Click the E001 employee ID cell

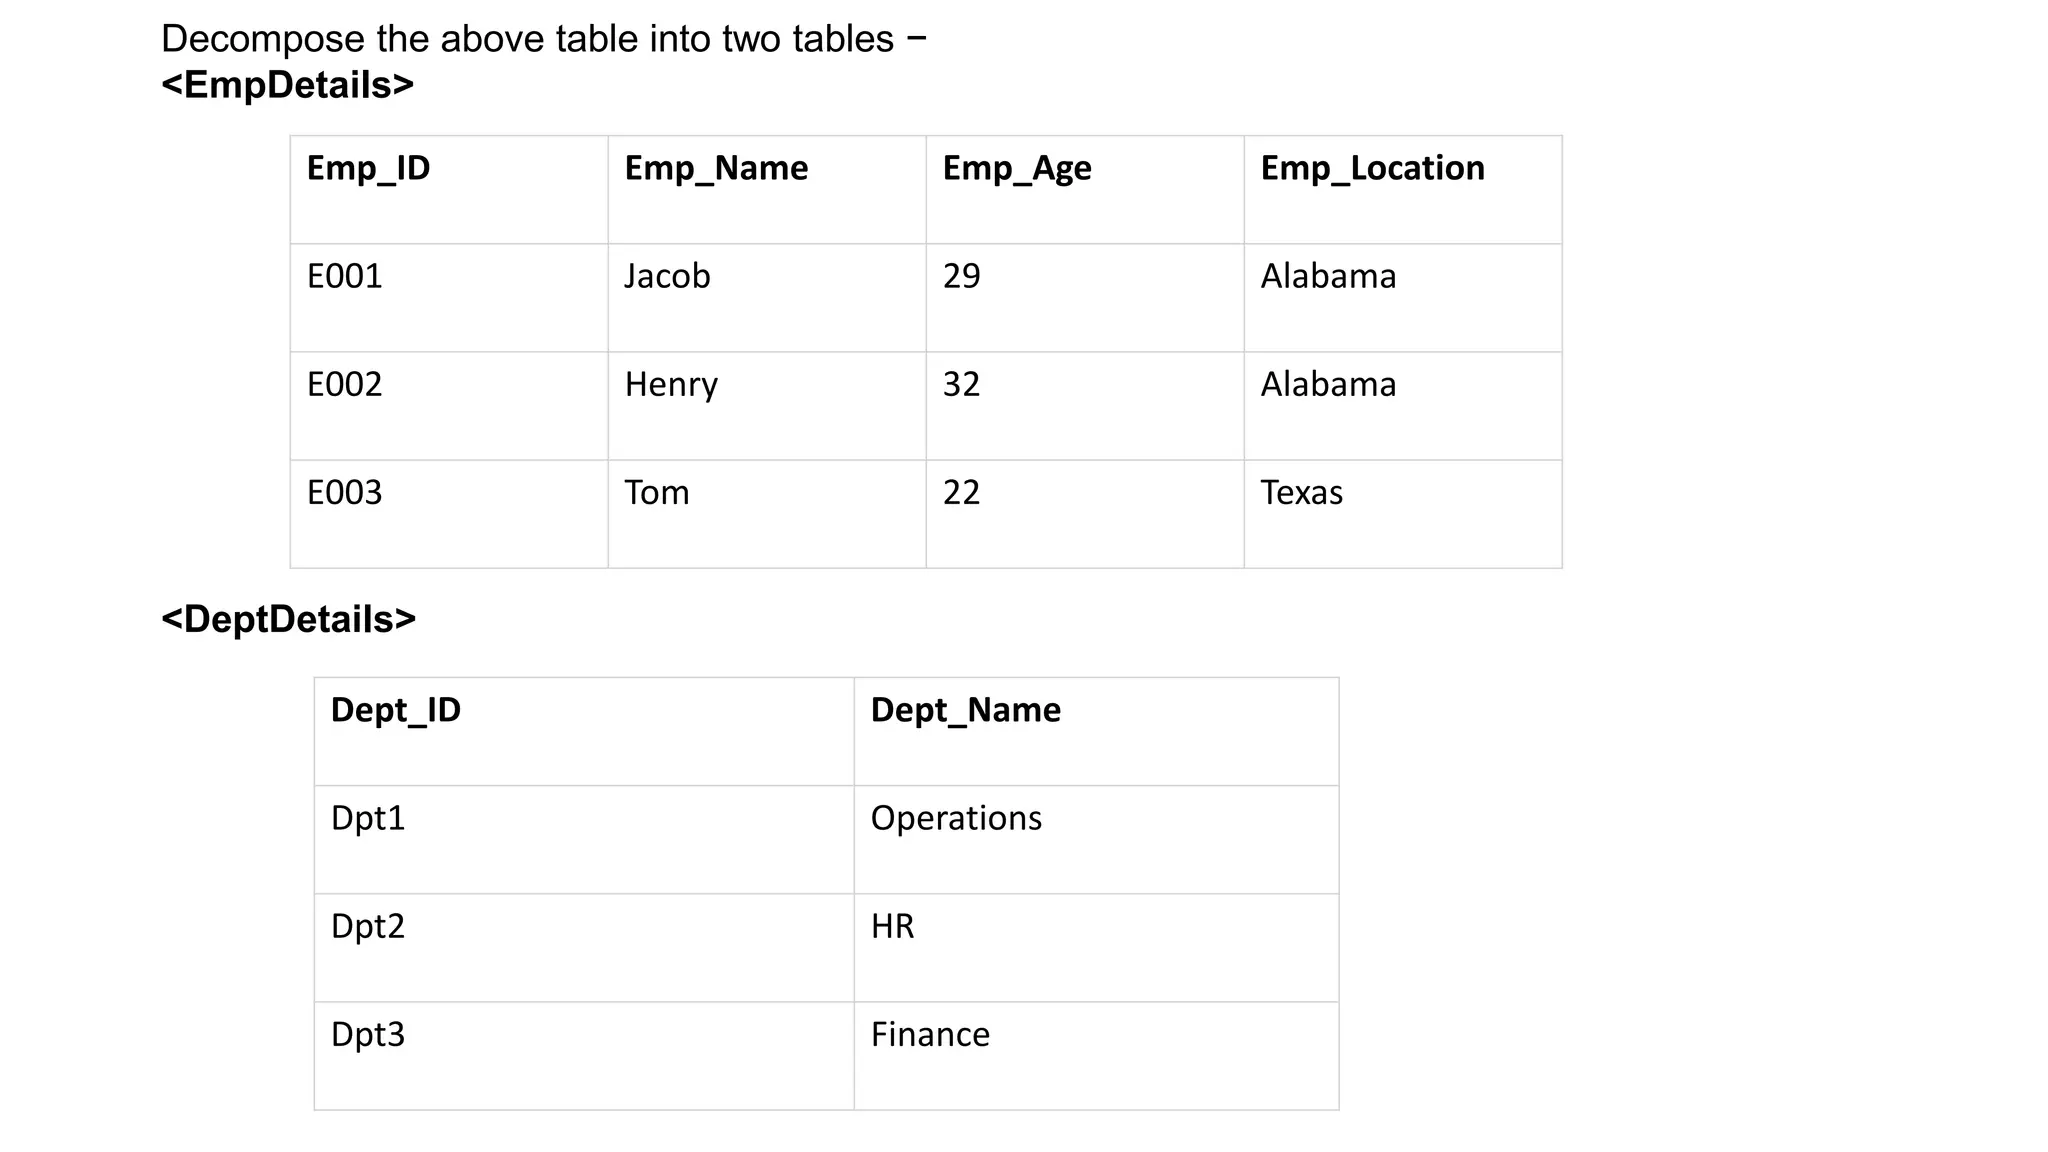pyautogui.click(x=345, y=276)
